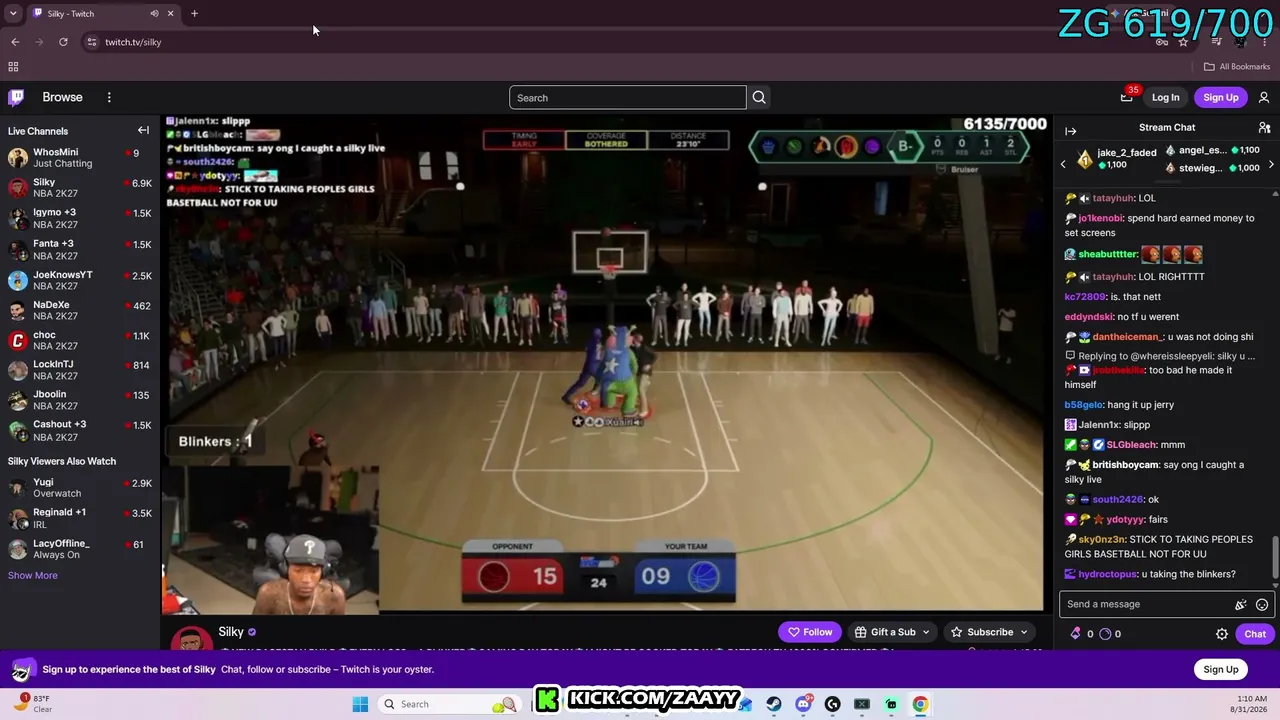1280x720 pixels.
Task: Click the Bits balance icon under chat
Action: coord(1076,633)
